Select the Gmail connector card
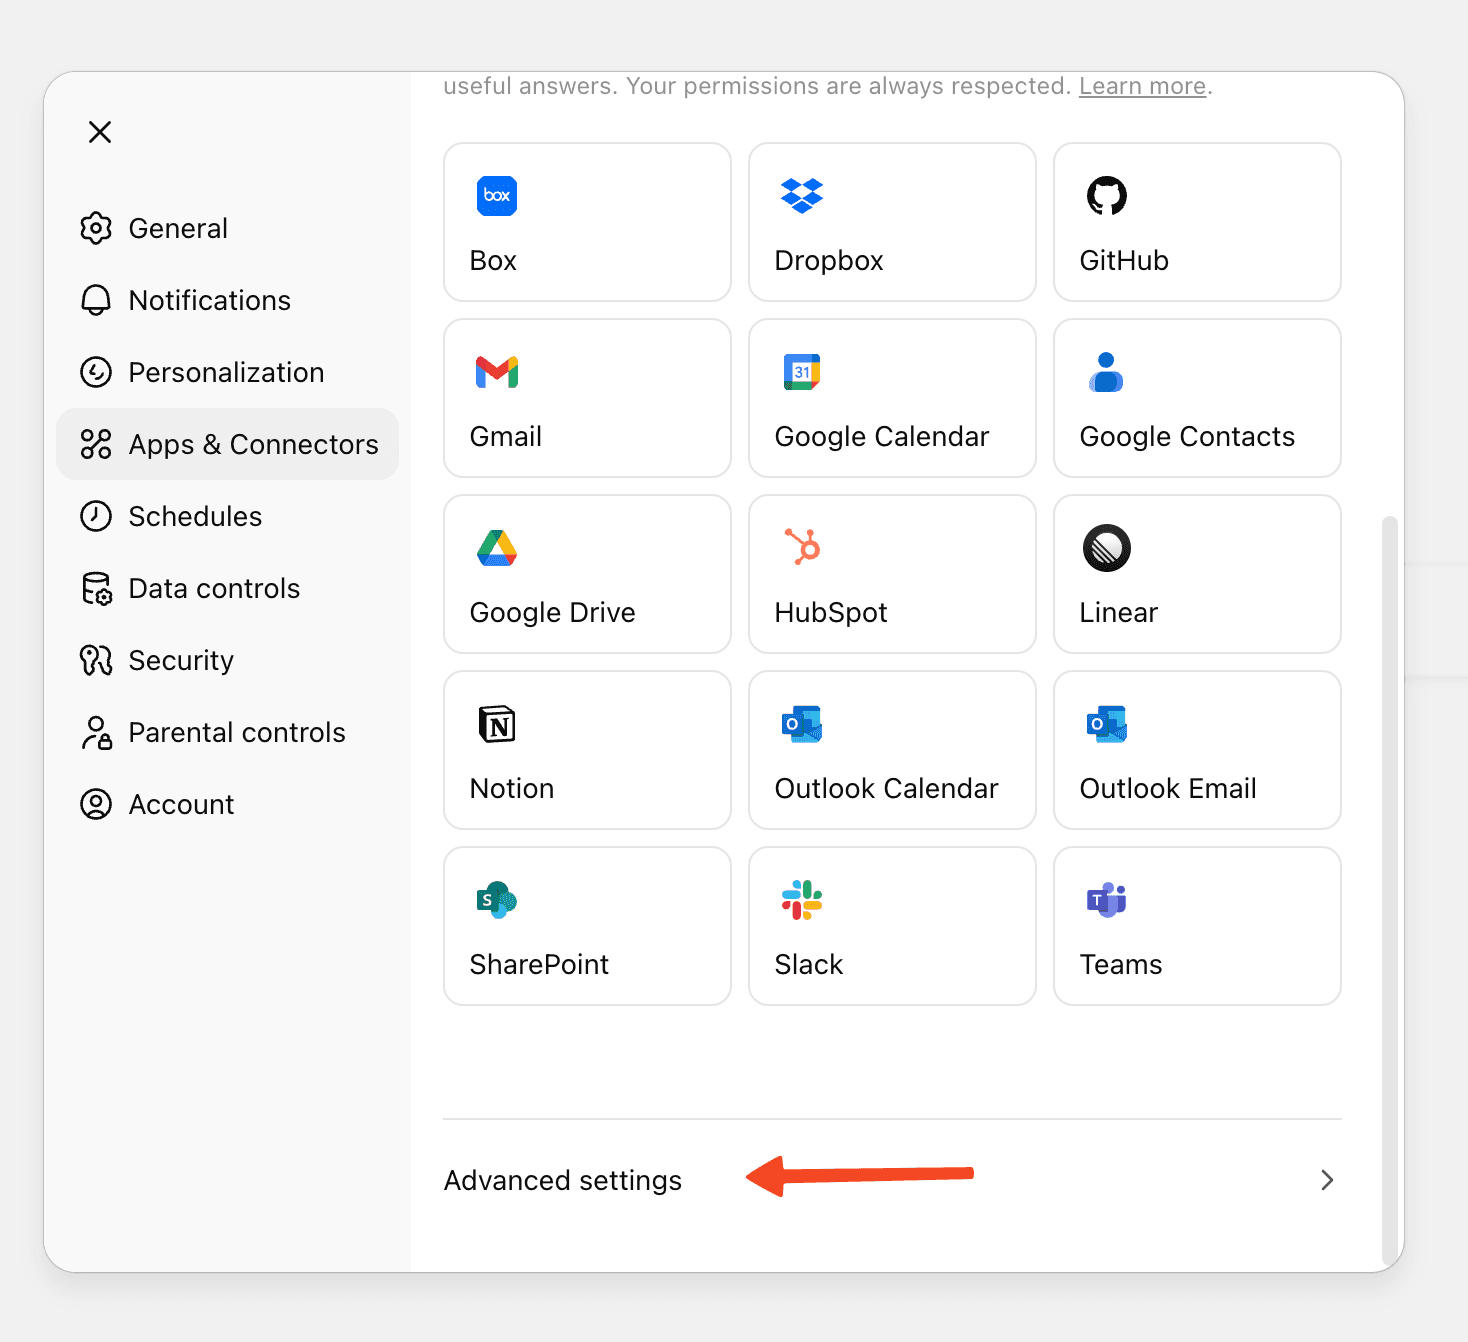The image size is (1468, 1342). pos(587,398)
